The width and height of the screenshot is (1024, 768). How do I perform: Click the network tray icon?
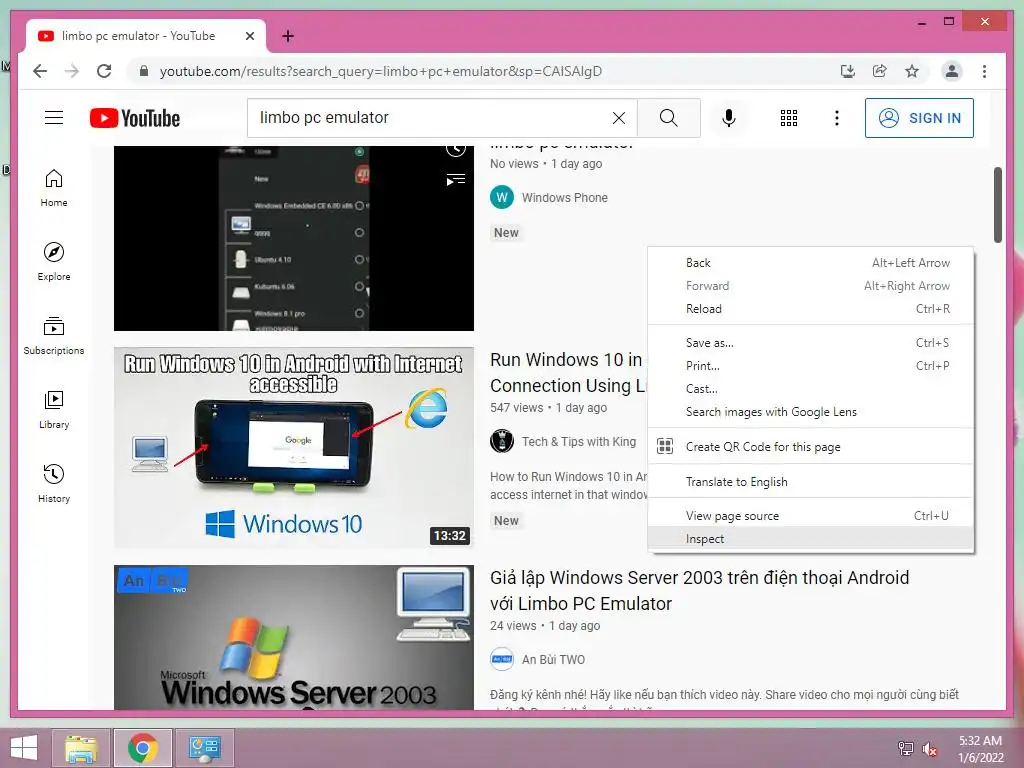click(906, 748)
